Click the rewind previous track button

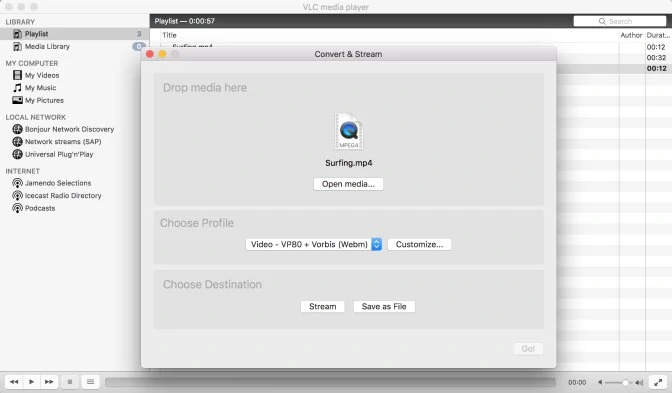point(14,382)
